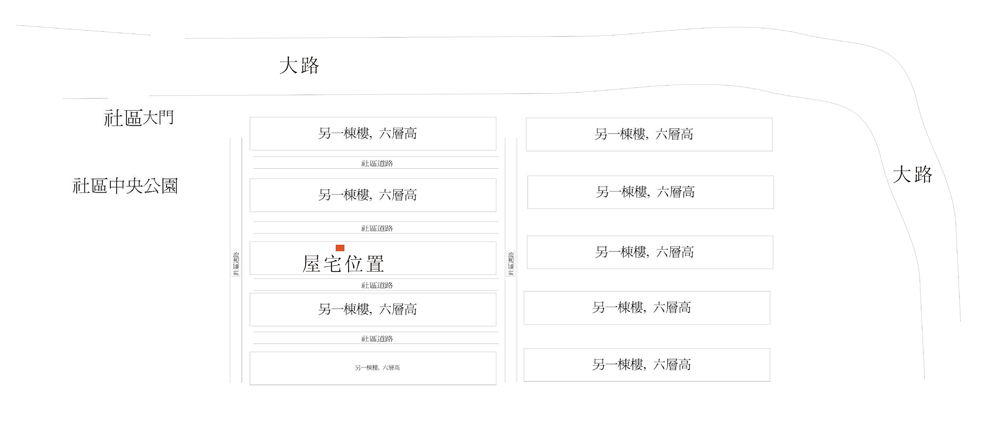Click the uppermost horizontal 社區道路 label
The image size is (992, 434).
click(x=377, y=163)
